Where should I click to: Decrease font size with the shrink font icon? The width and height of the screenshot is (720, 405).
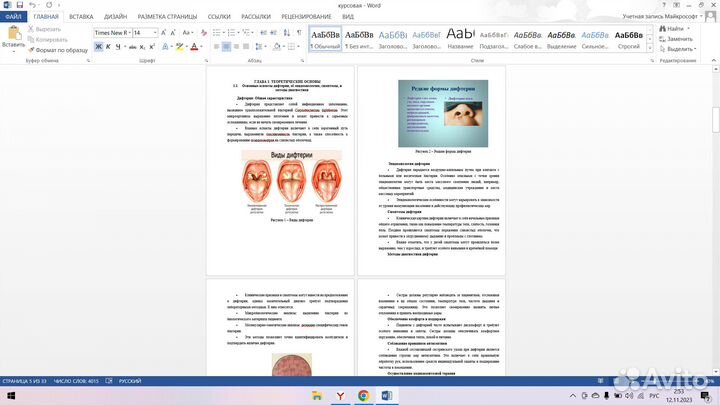click(x=173, y=33)
